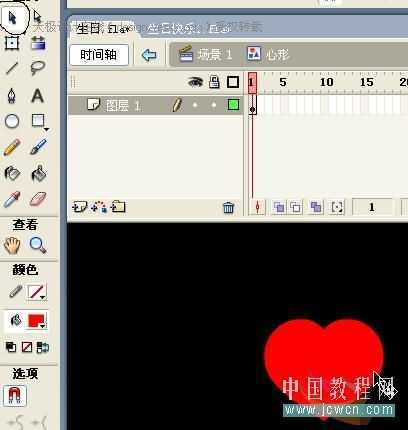
Task: Insert a layer folder
Action: coord(118,207)
